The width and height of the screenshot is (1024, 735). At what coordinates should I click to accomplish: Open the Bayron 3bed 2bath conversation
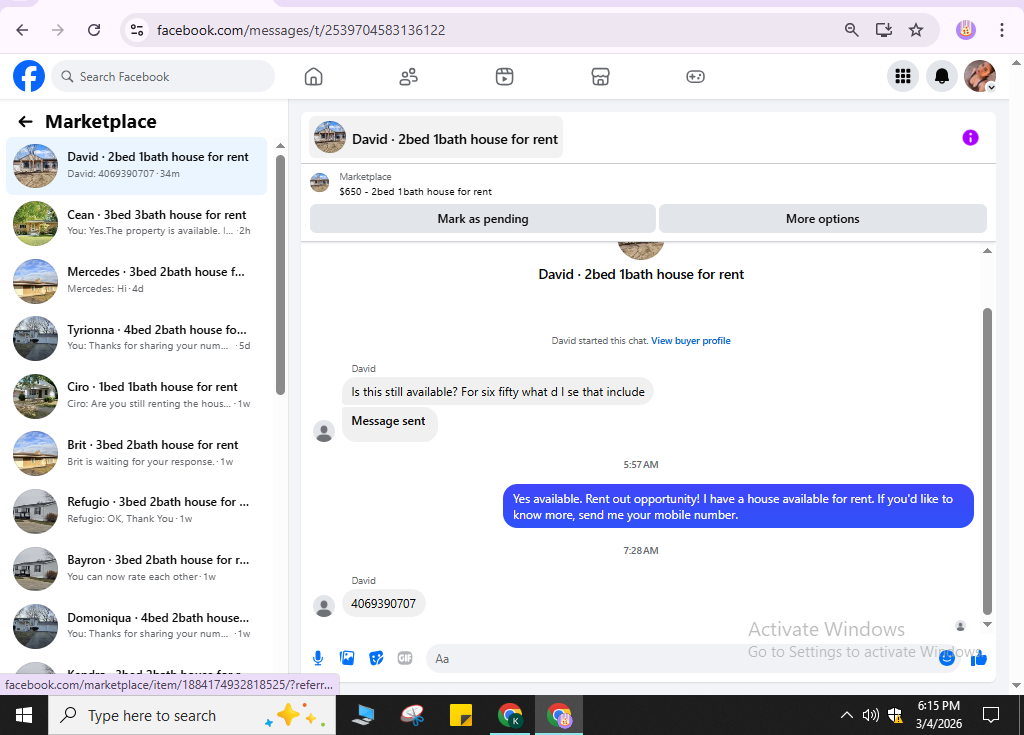[x=136, y=568]
